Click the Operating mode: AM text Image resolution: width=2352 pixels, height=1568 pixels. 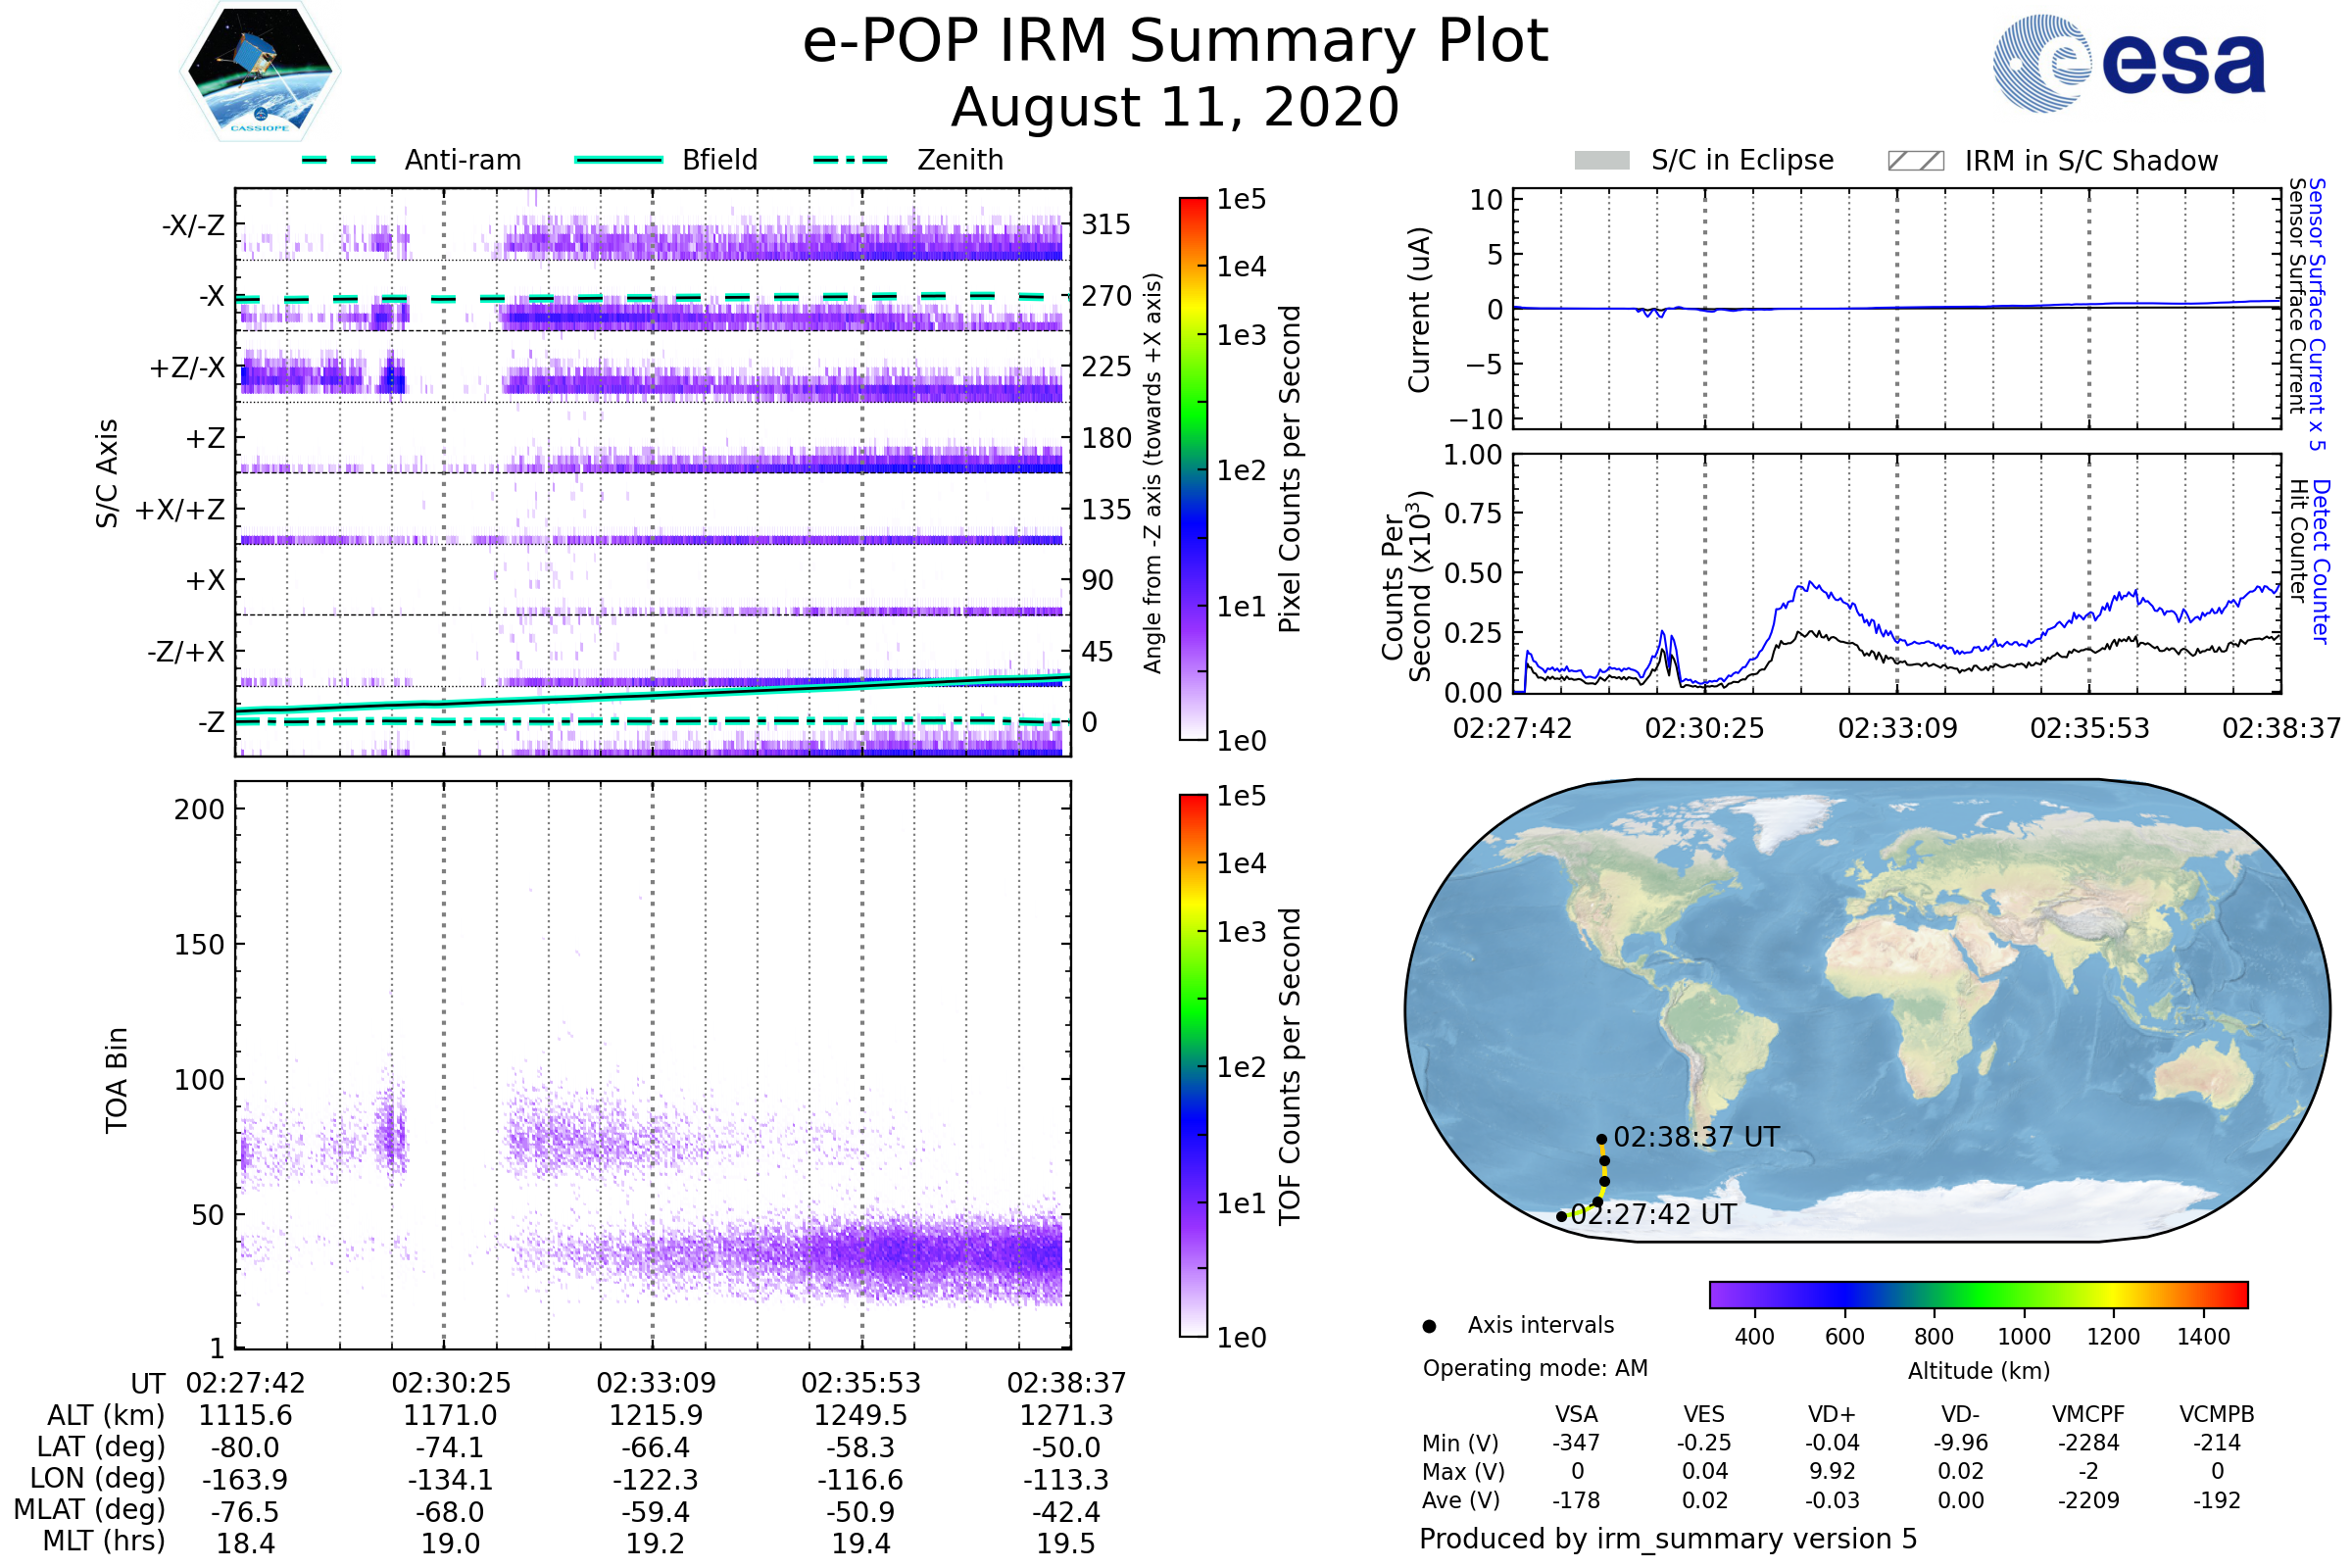(x=1535, y=1368)
